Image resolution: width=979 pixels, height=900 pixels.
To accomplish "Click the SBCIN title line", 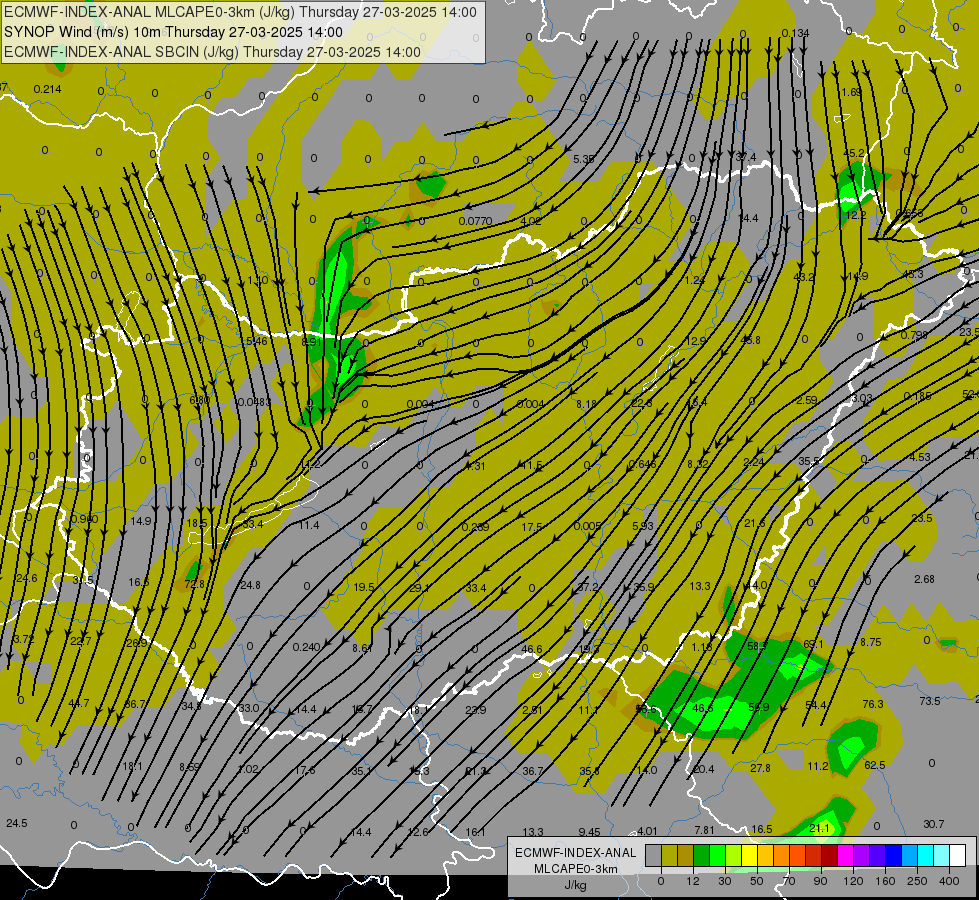I will pyautogui.click(x=212, y=52).
